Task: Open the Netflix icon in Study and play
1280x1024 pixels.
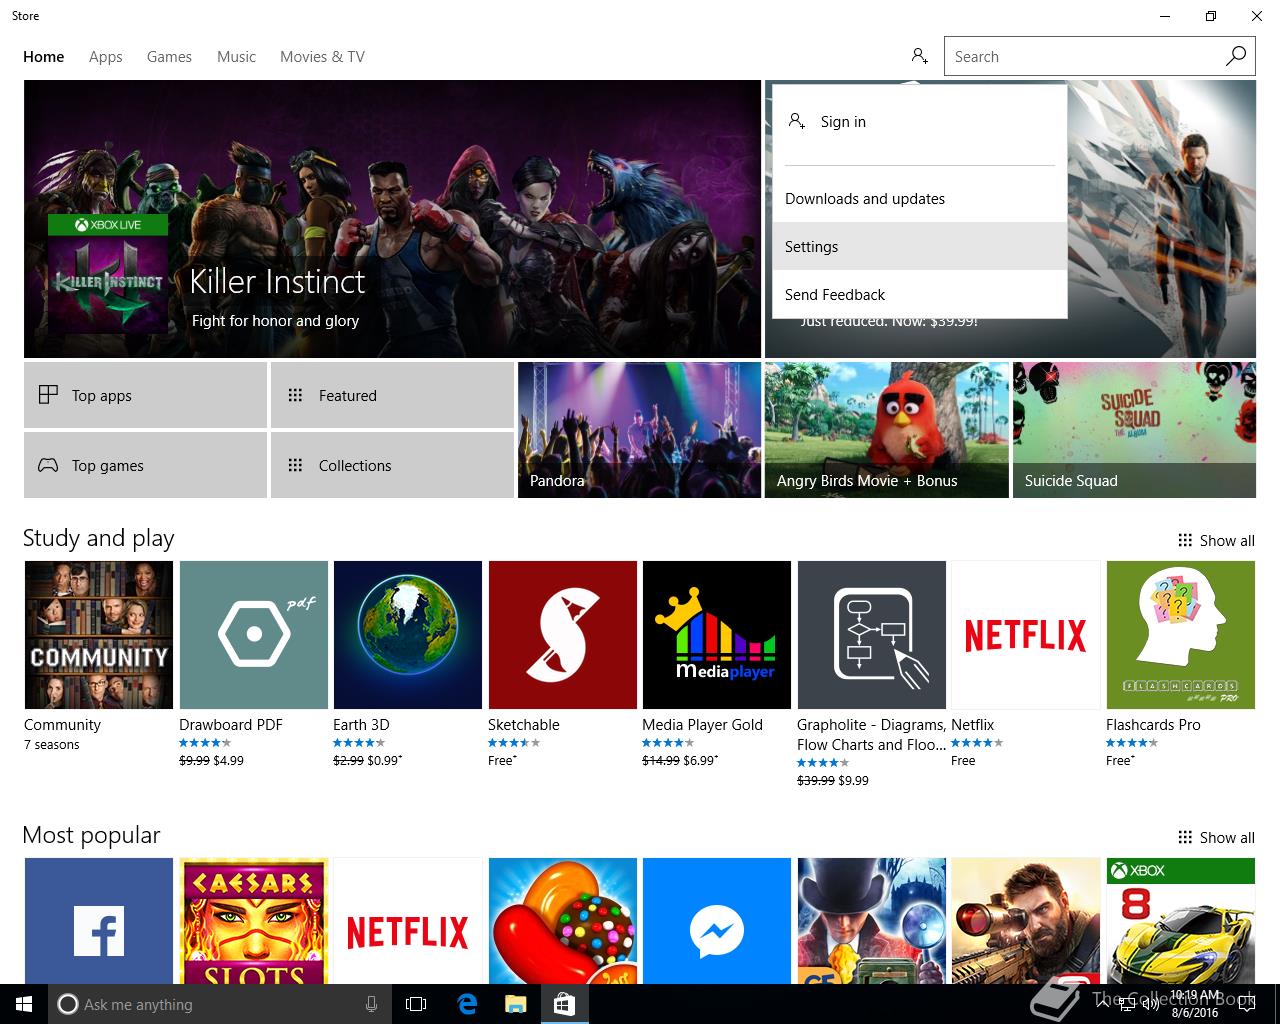Action: pos(1026,635)
